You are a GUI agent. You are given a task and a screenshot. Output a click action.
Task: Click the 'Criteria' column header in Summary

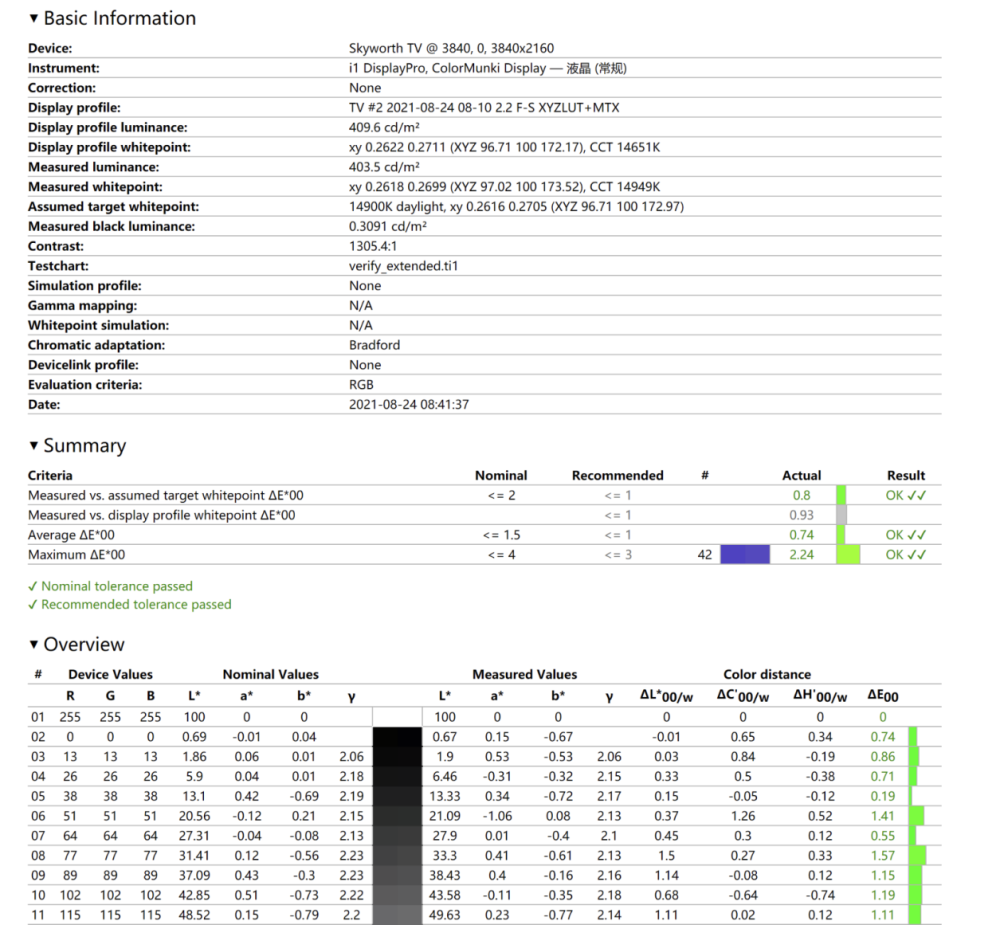(x=50, y=475)
